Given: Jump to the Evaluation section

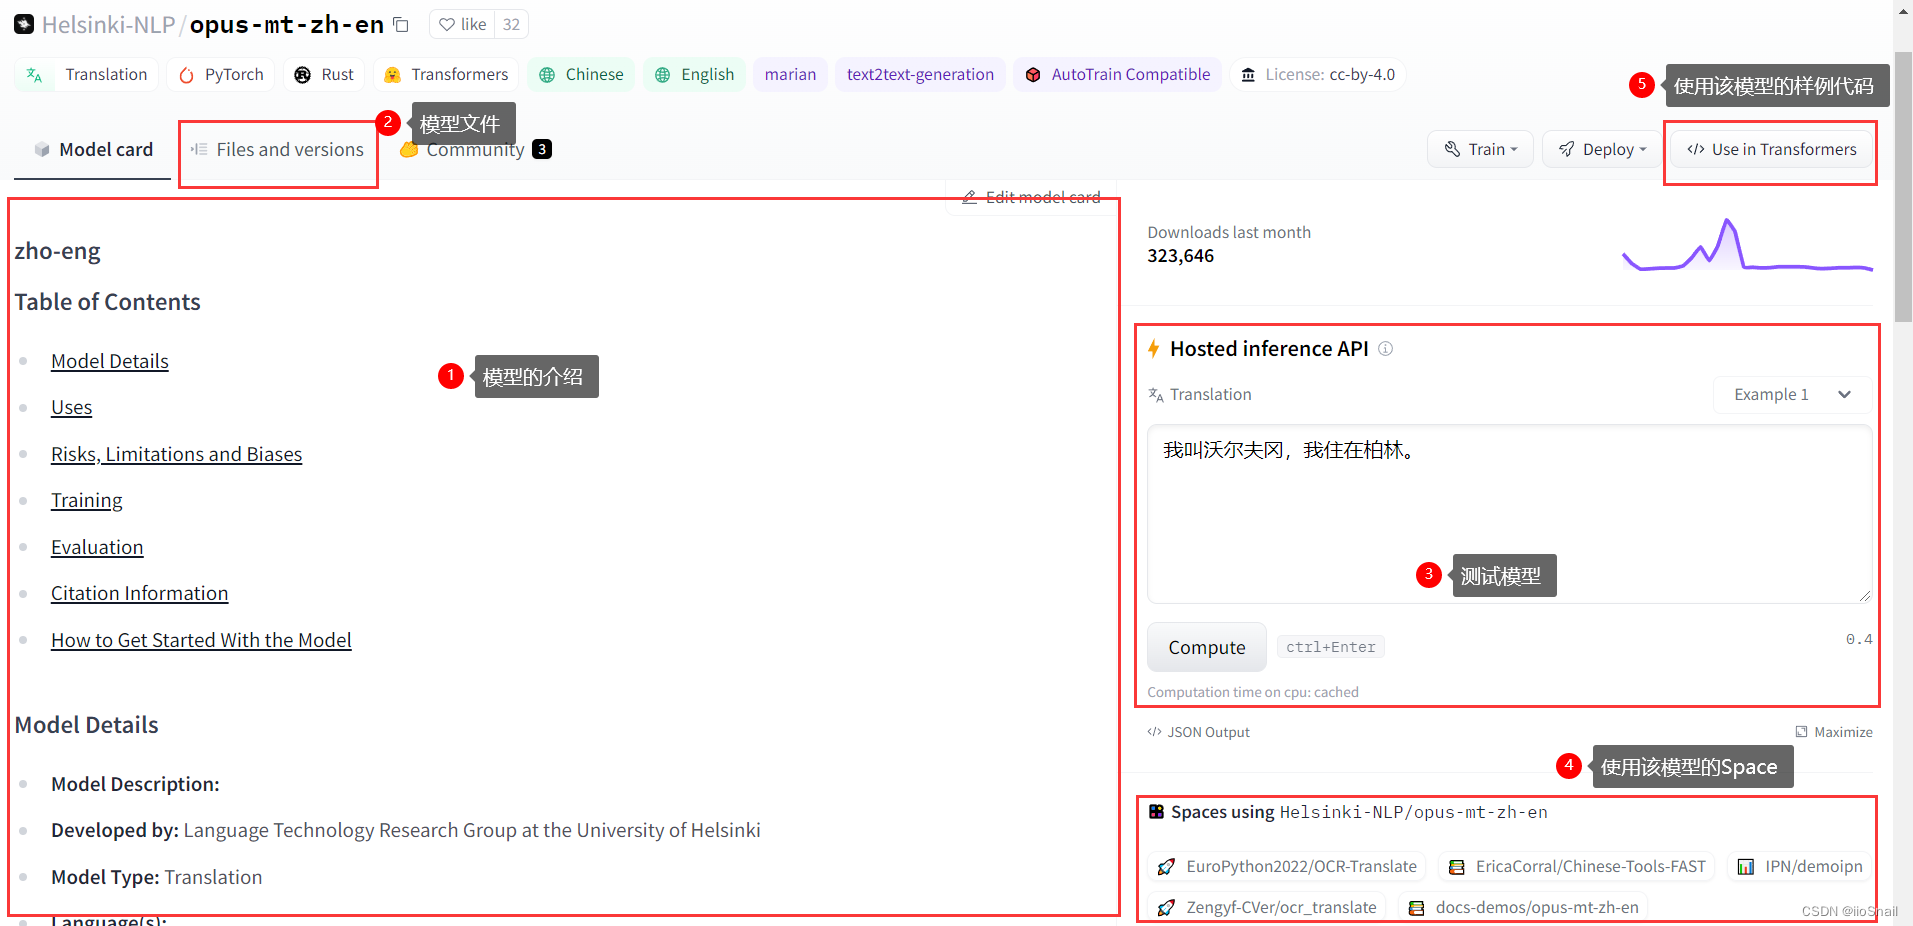Looking at the screenshot, I should (97, 547).
